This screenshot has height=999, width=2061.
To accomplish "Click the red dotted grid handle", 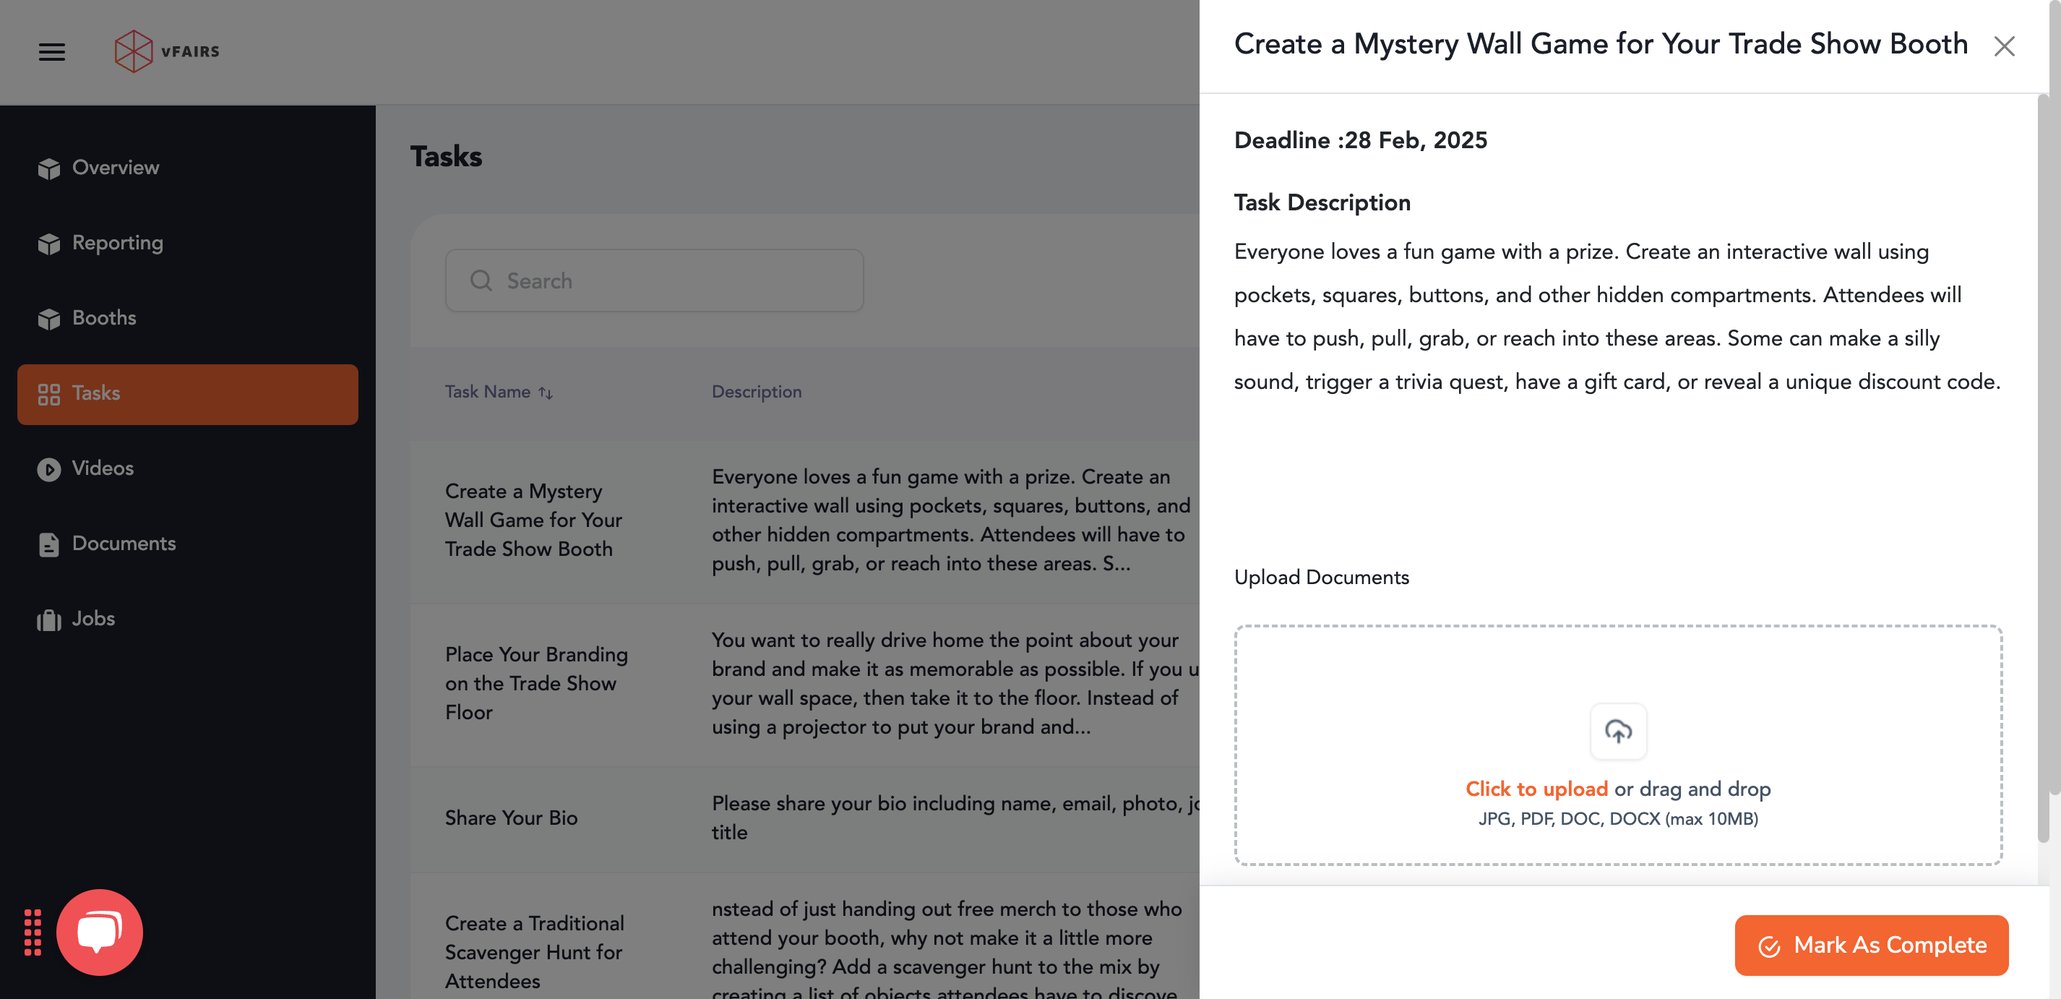I will 35,931.
